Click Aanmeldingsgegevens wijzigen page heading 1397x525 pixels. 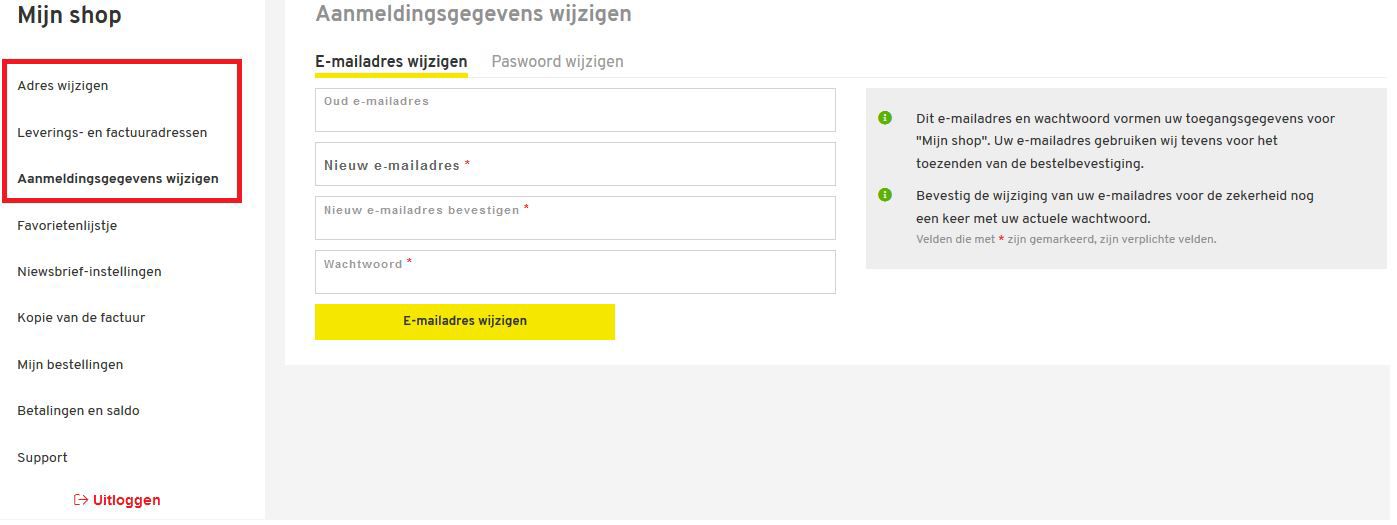pyautogui.click(x=473, y=14)
